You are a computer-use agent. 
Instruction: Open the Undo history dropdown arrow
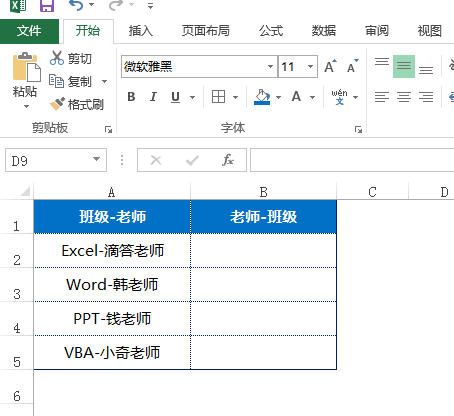pos(92,5)
